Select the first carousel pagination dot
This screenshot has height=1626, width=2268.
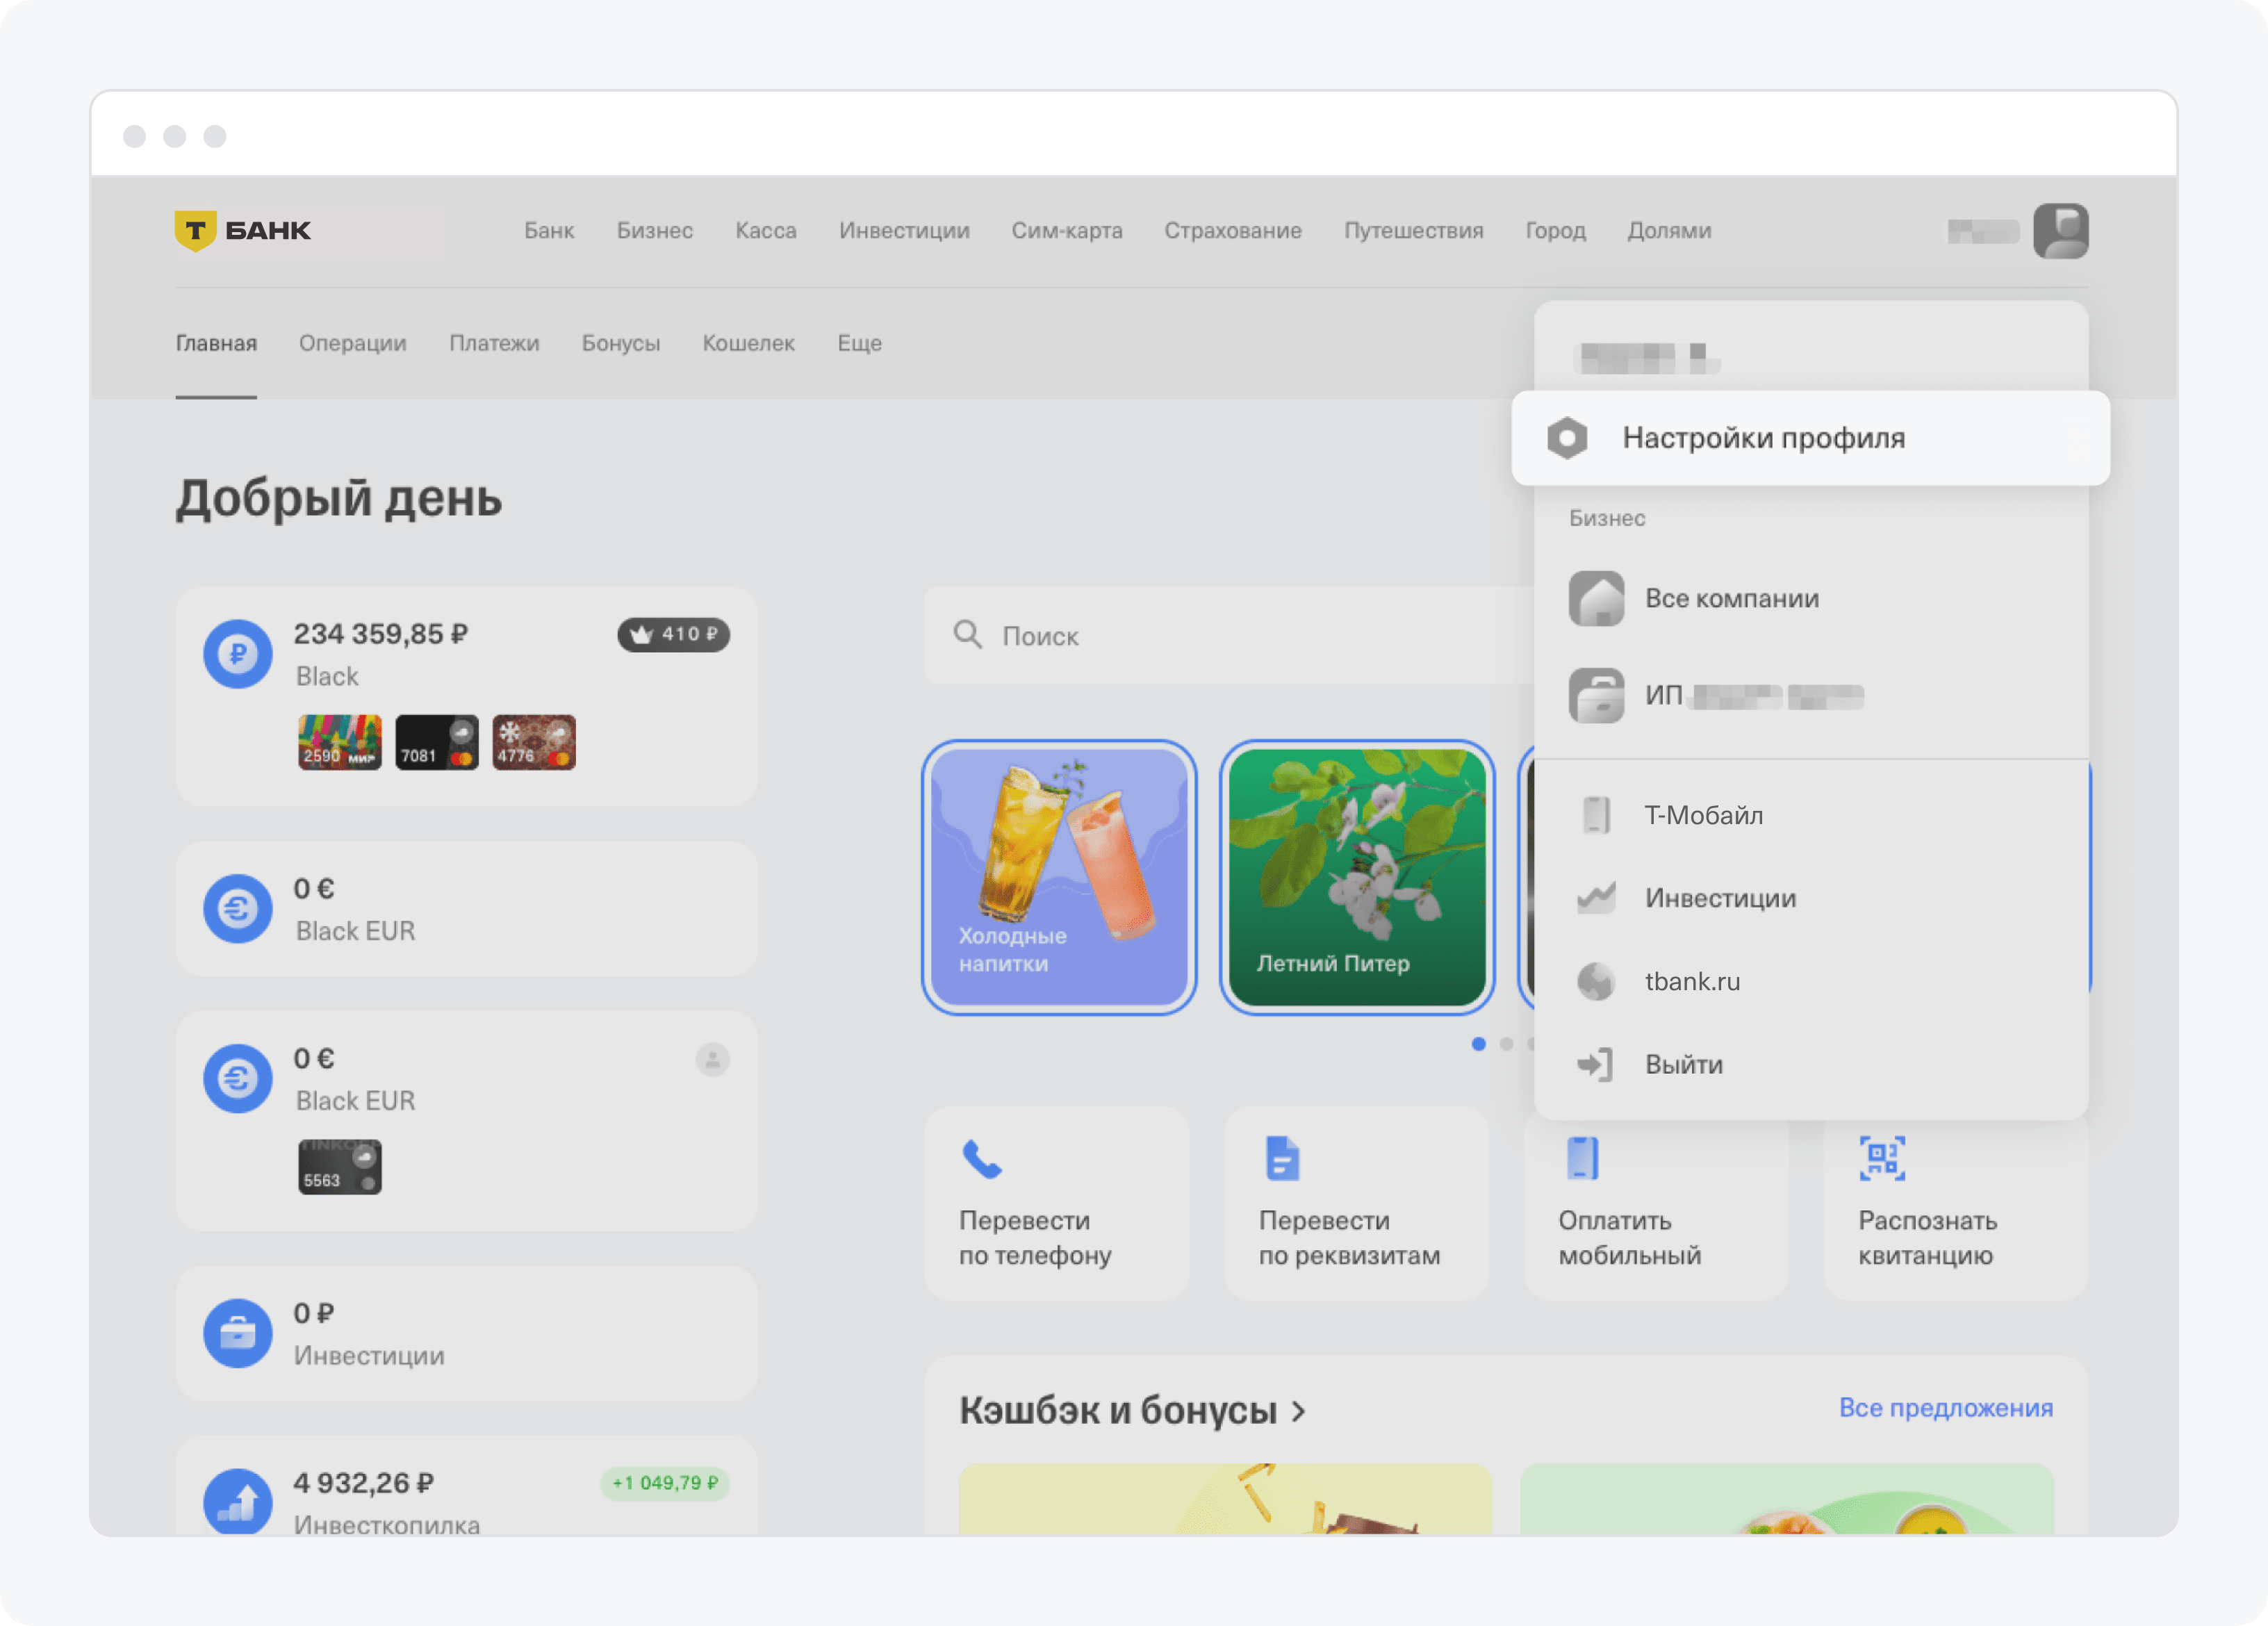[x=1478, y=1044]
